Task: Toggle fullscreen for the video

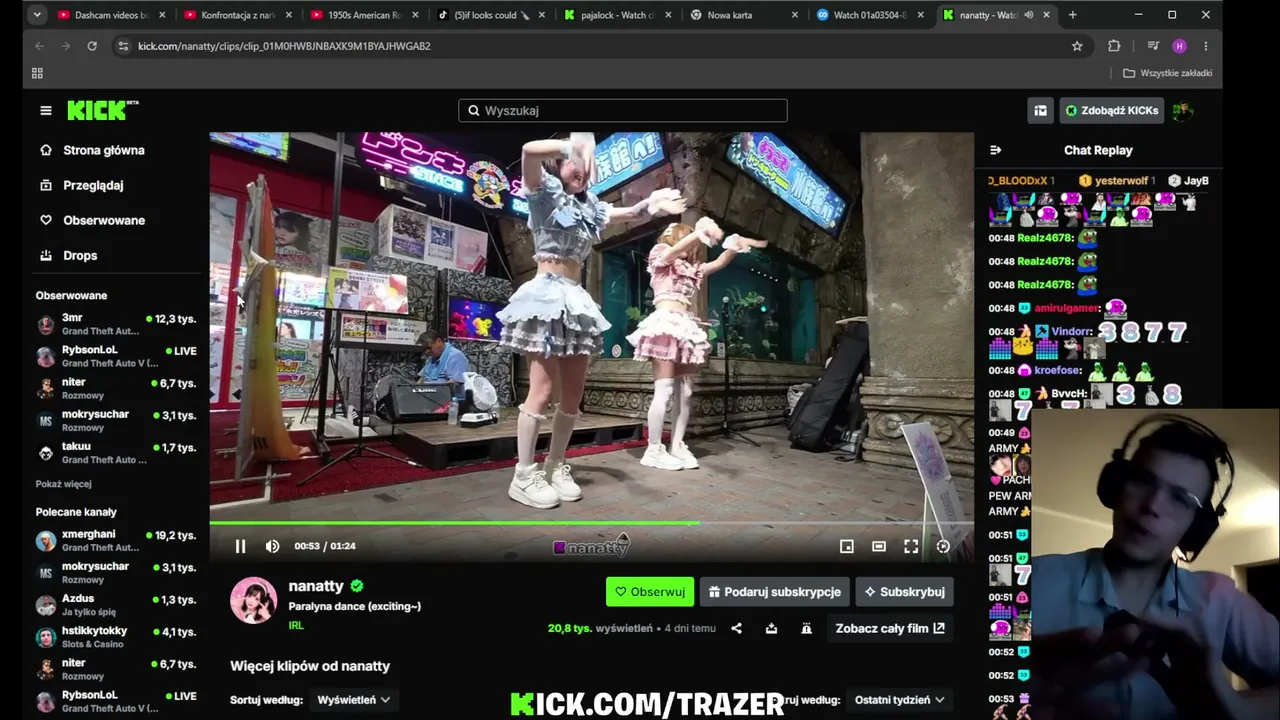Action: tap(911, 546)
